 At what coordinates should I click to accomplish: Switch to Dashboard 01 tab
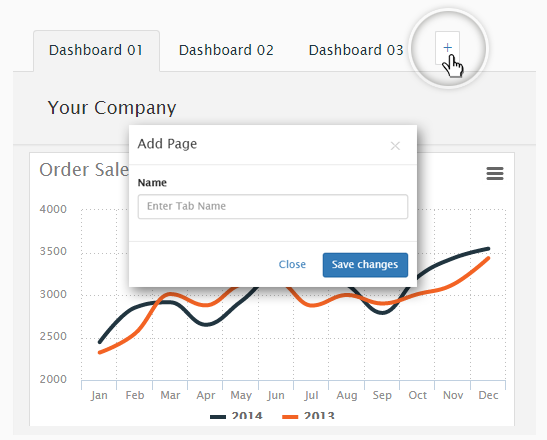pos(96,51)
